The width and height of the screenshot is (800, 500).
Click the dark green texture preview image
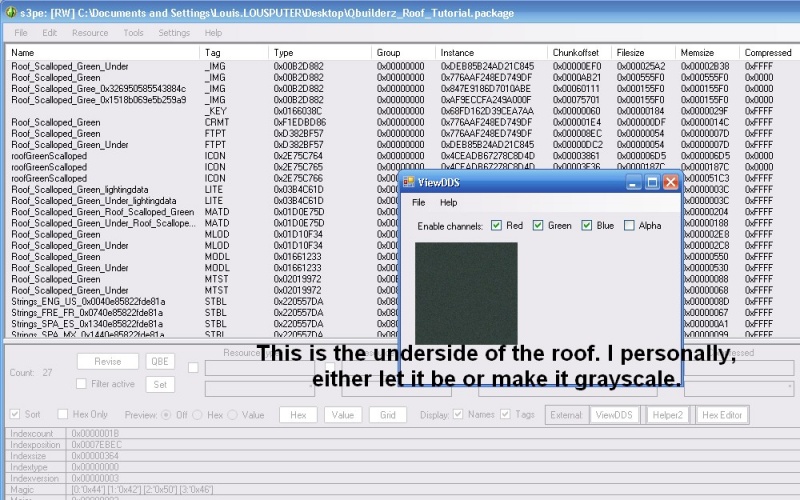[x=466, y=292]
